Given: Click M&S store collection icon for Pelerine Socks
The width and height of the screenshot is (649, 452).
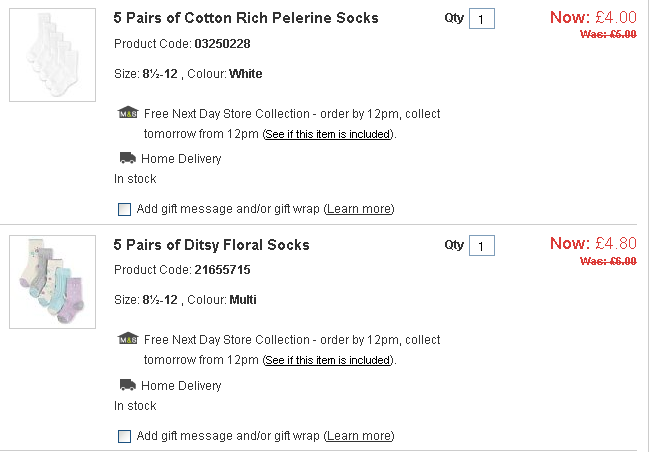Looking at the screenshot, I should point(127,113).
